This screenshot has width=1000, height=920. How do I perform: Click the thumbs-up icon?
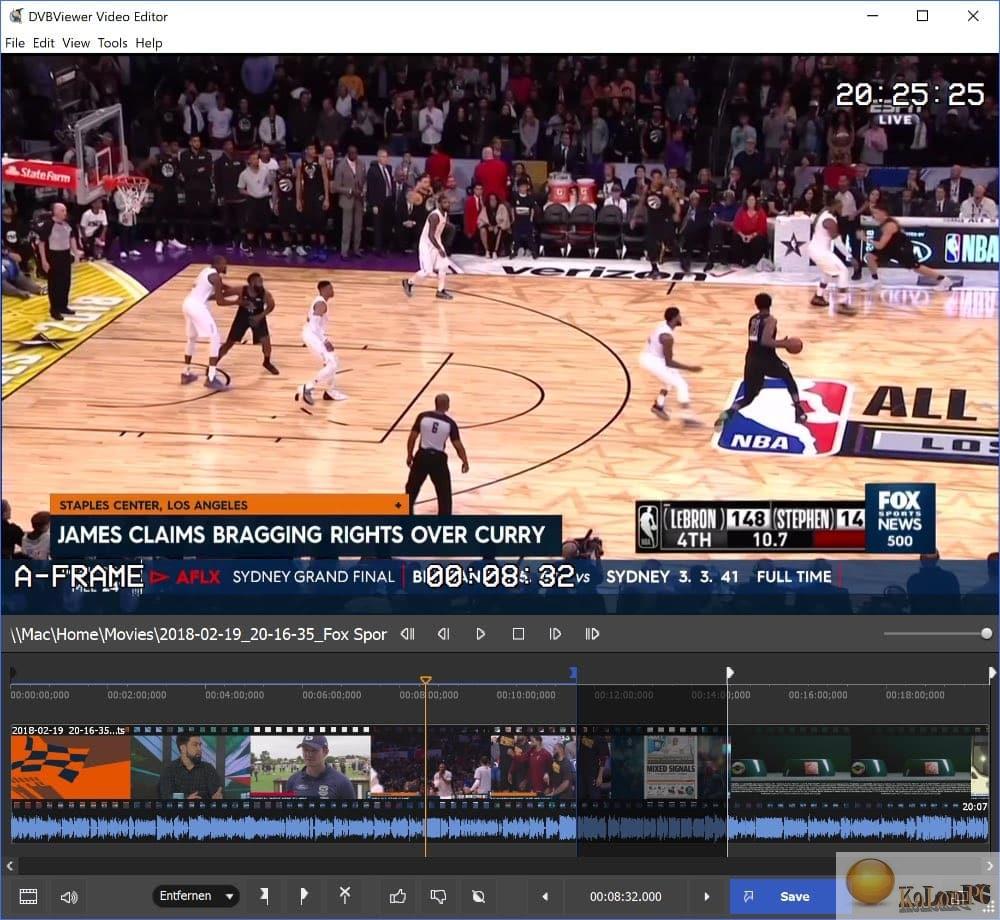point(398,896)
